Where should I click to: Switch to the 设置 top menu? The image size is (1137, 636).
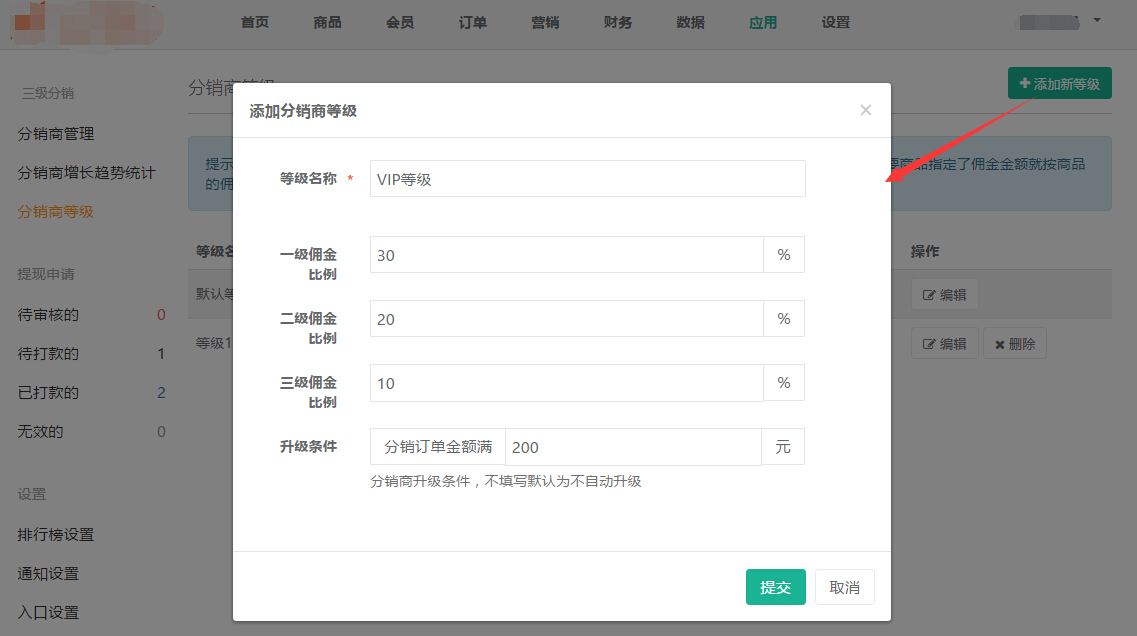pos(835,23)
